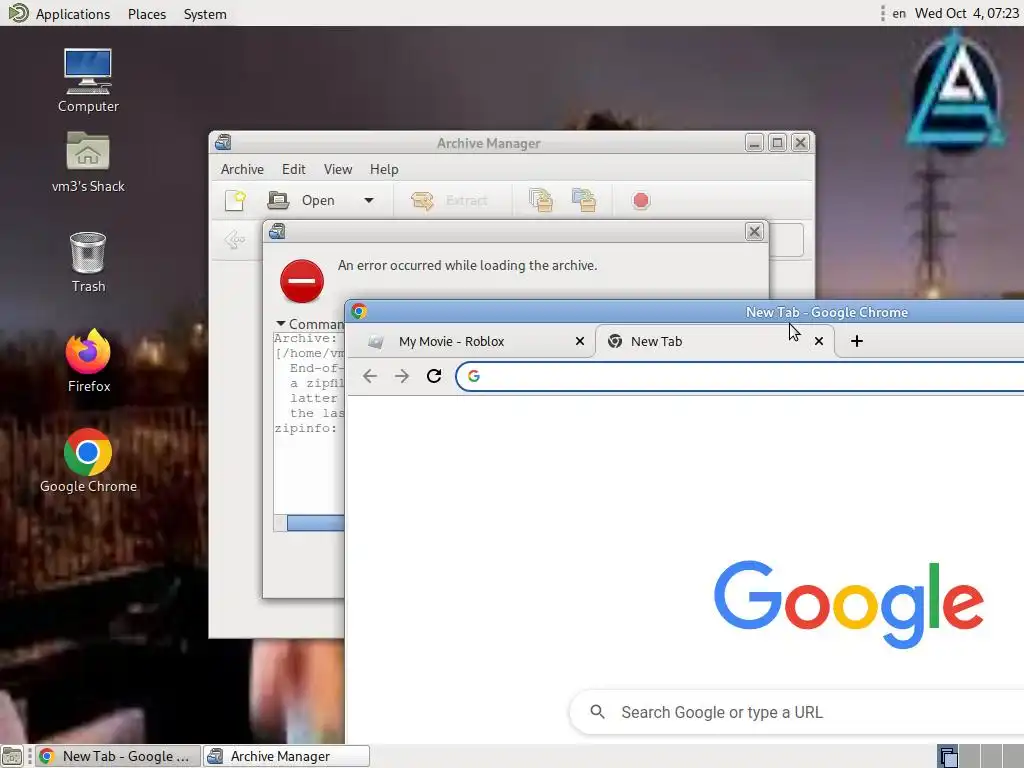Switch to Archive Manager taskbar entry
The height and width of the screenshot is (768, 1024).
pyautogui.click(x=287, y=756)
